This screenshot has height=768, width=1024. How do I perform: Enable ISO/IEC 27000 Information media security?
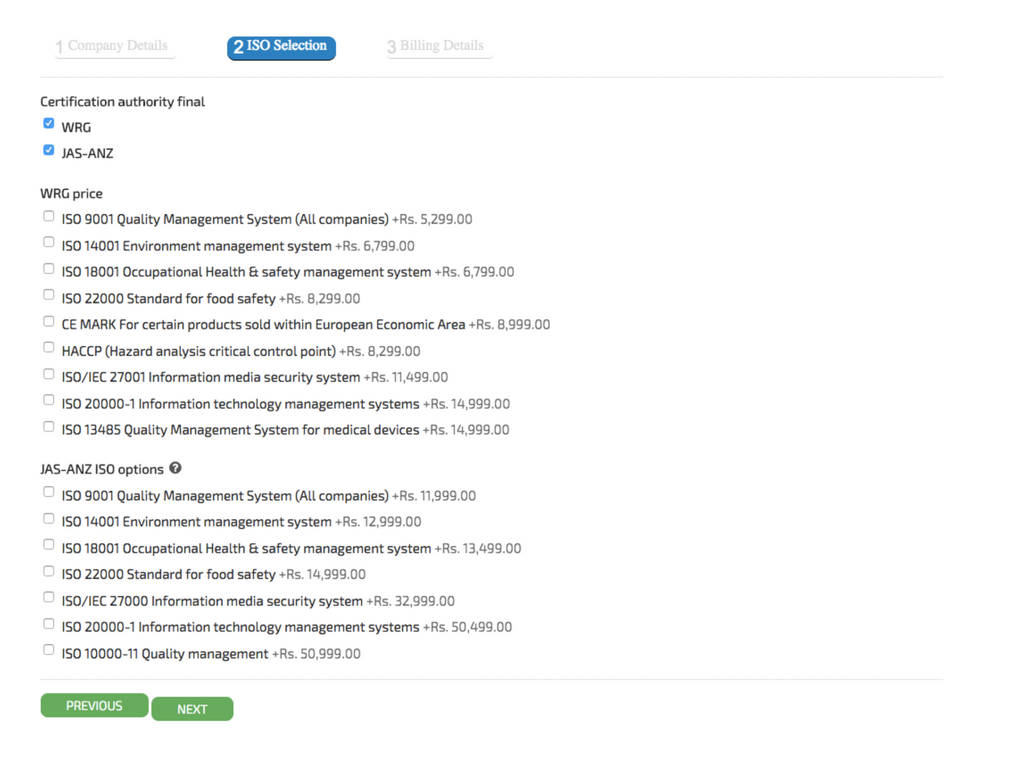tap(48, 598)
